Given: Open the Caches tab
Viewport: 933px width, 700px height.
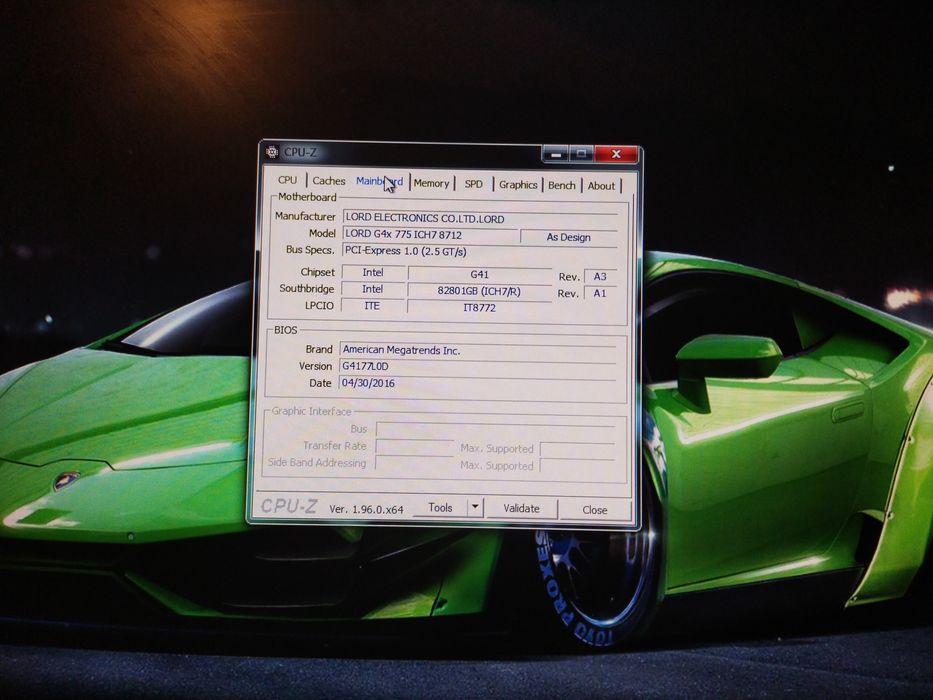Looking at the screenshot, I should 329,180.
